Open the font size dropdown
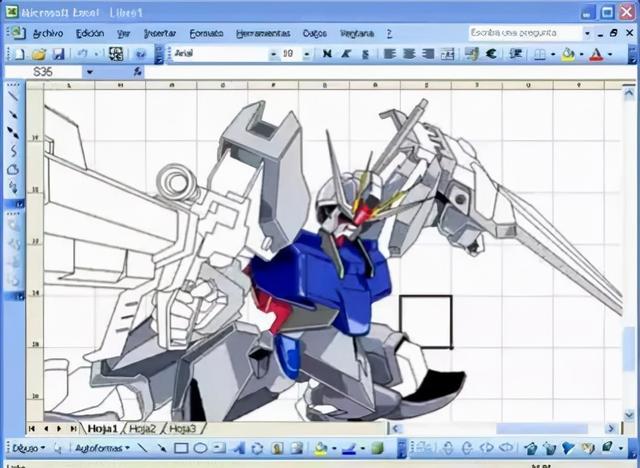640x468 pixels. click(307, 54)
